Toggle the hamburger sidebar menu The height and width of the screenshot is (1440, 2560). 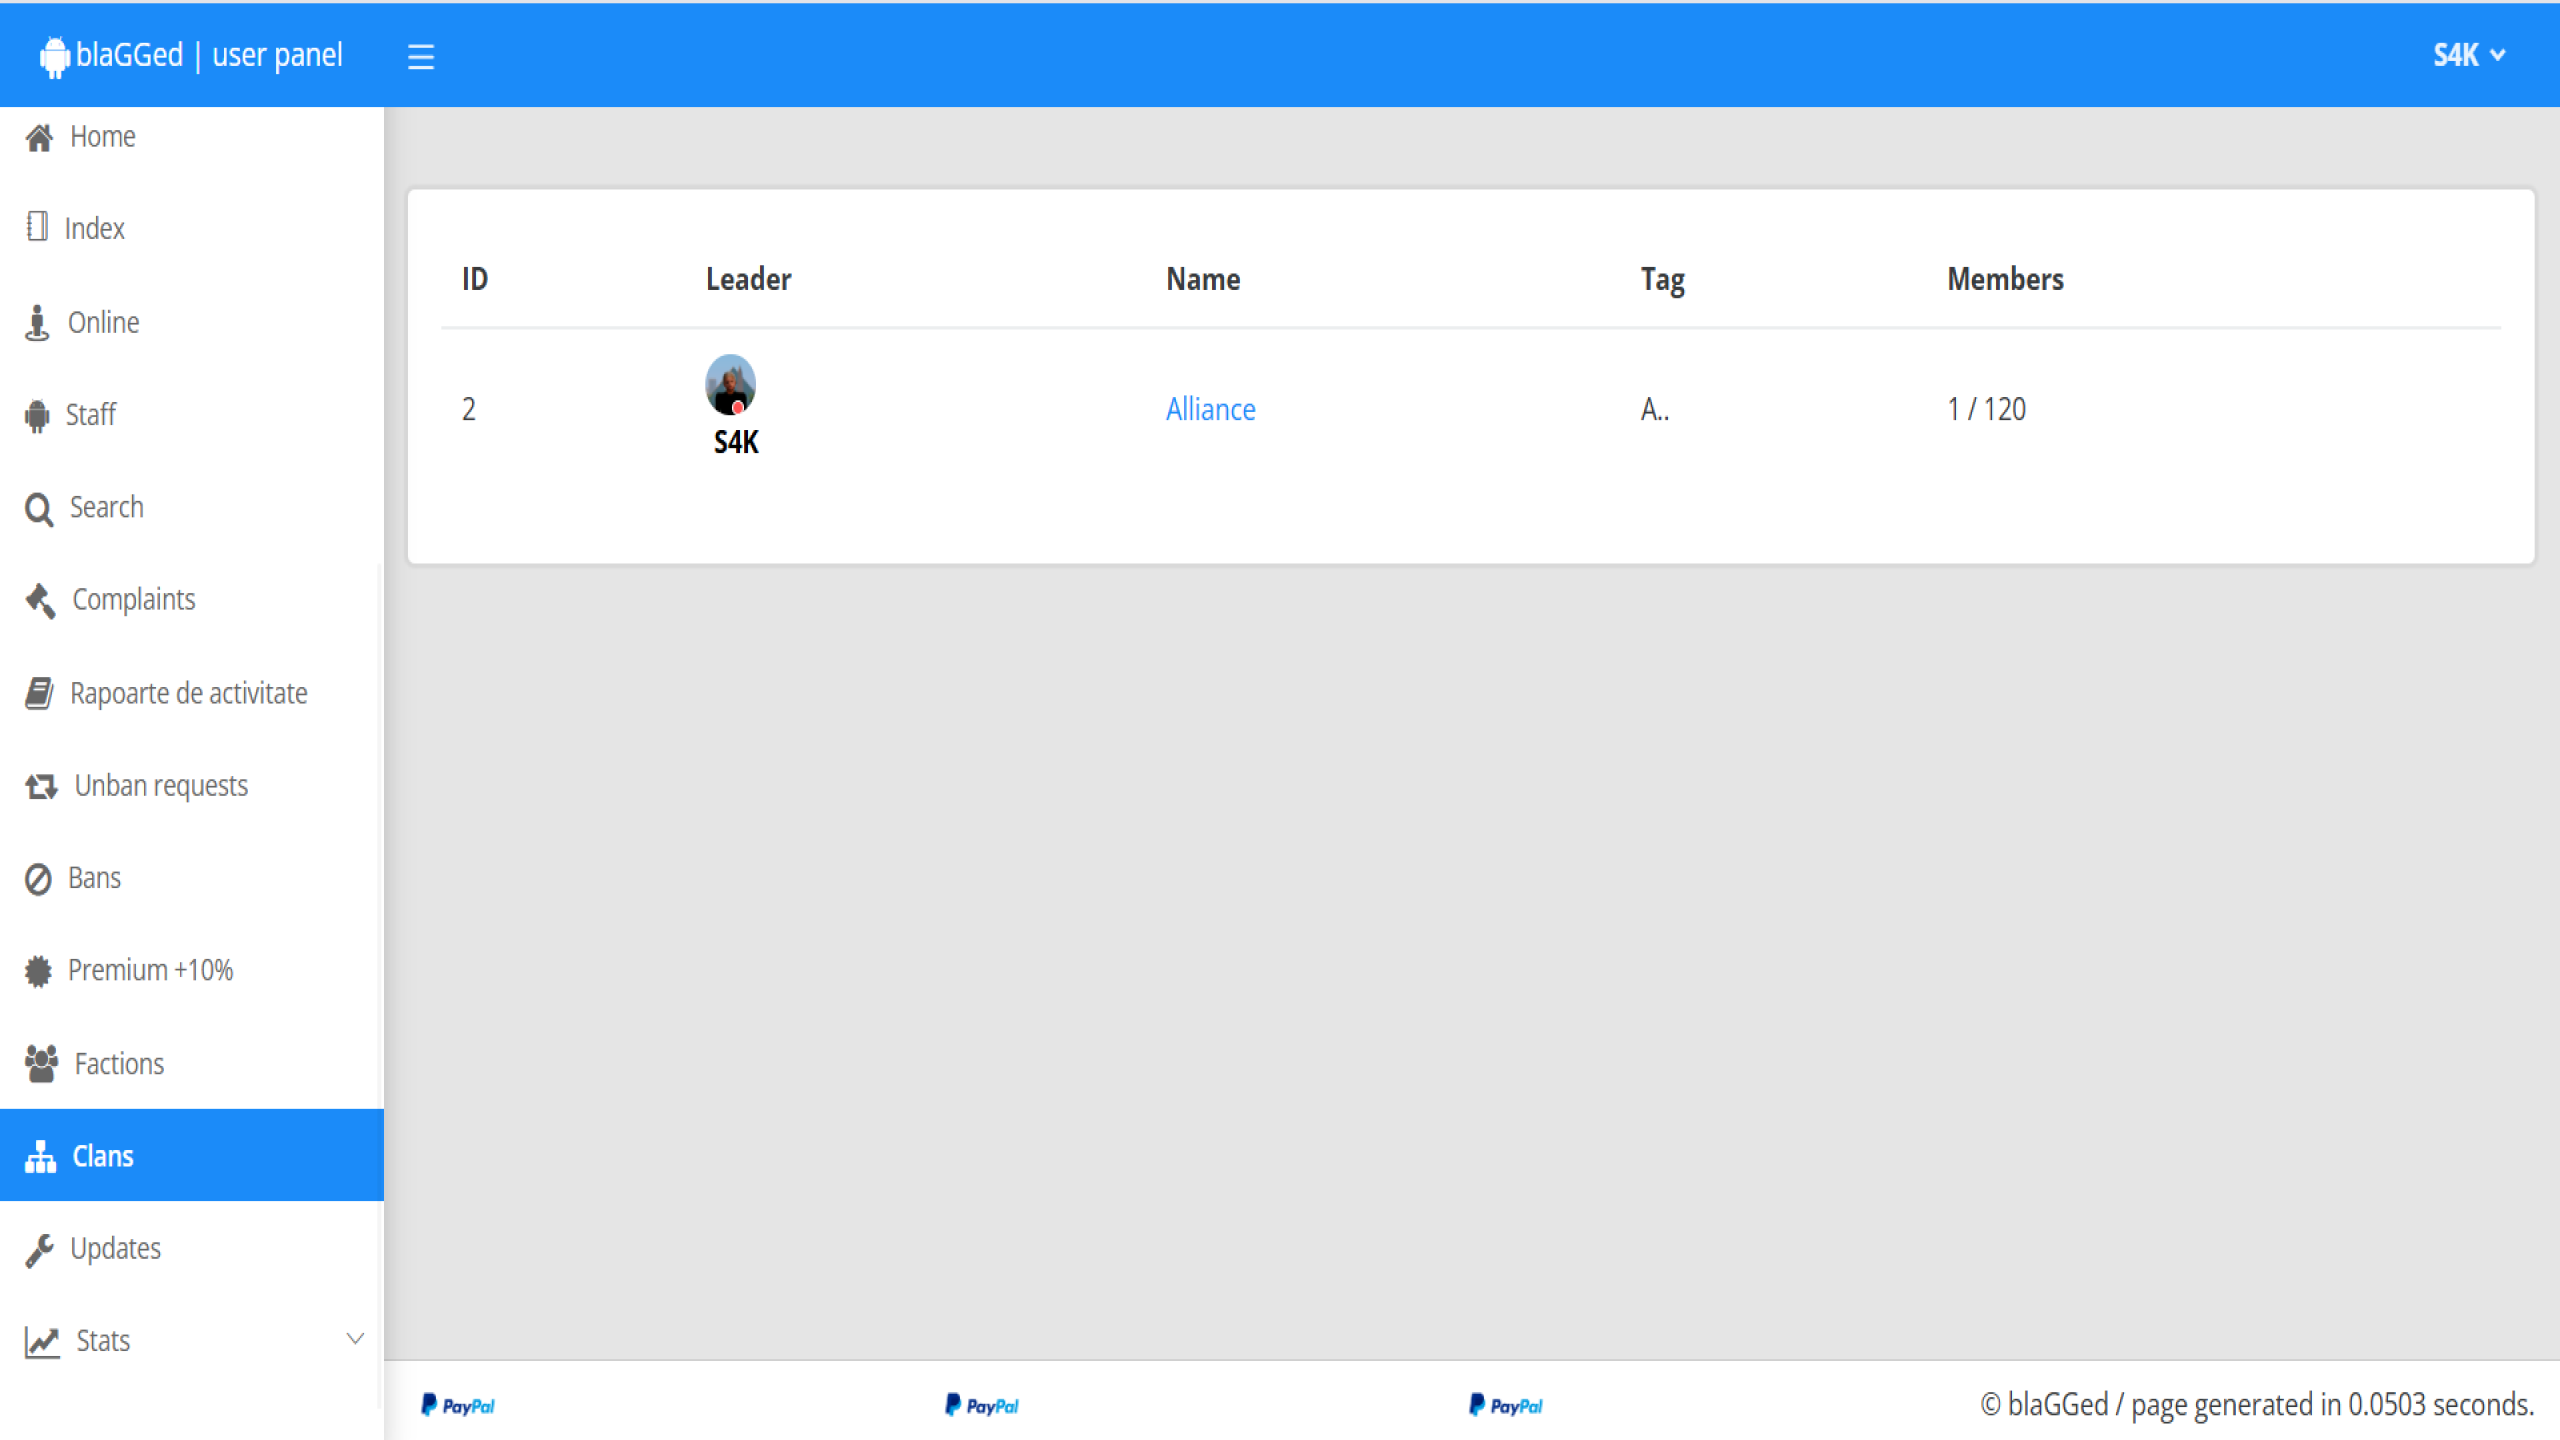(421, 56)
